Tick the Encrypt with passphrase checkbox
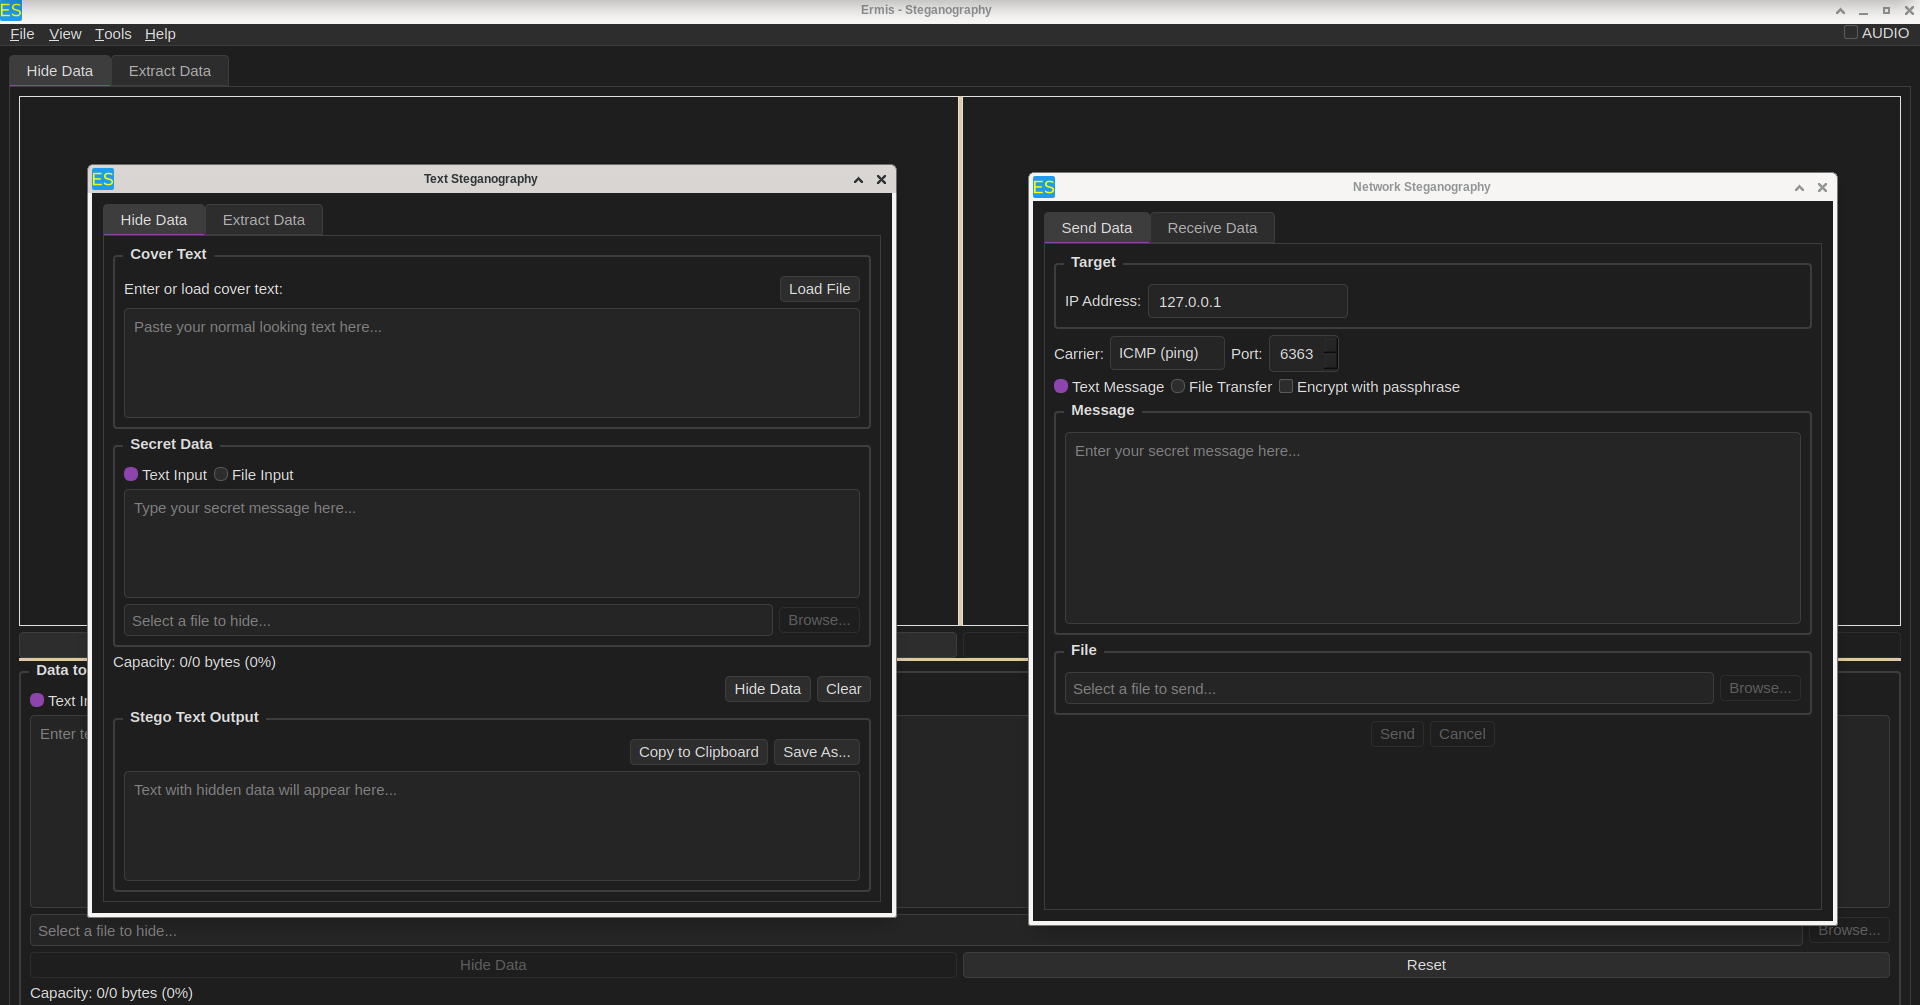1920x1005 pixels. click(1286, 387)
